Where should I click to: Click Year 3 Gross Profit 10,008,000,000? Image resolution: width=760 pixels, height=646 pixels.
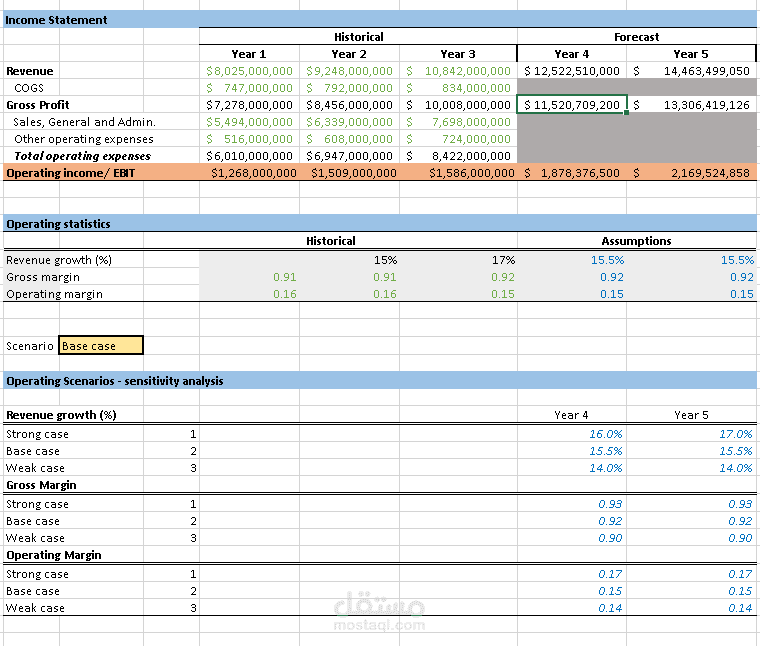click(459, 105)
